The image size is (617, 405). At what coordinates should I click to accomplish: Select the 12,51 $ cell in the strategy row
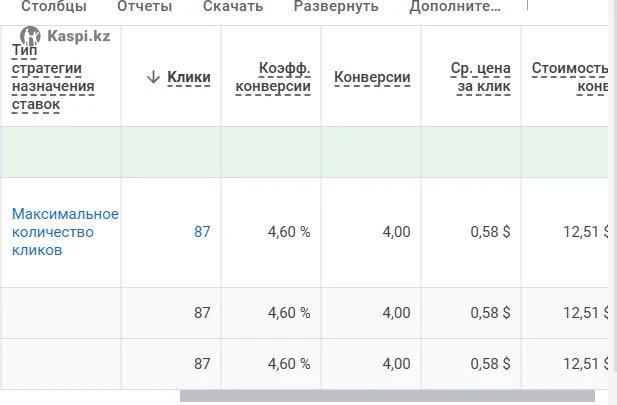(585, 232)
